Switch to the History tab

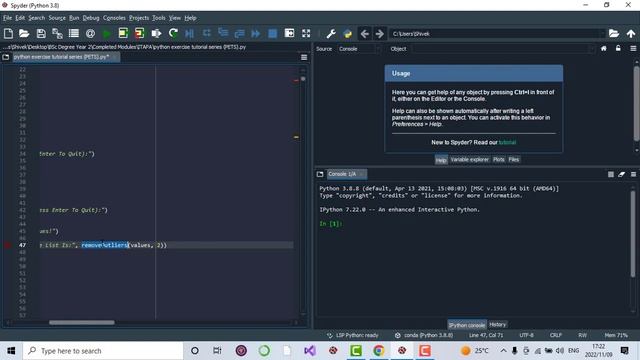(498, 324)
